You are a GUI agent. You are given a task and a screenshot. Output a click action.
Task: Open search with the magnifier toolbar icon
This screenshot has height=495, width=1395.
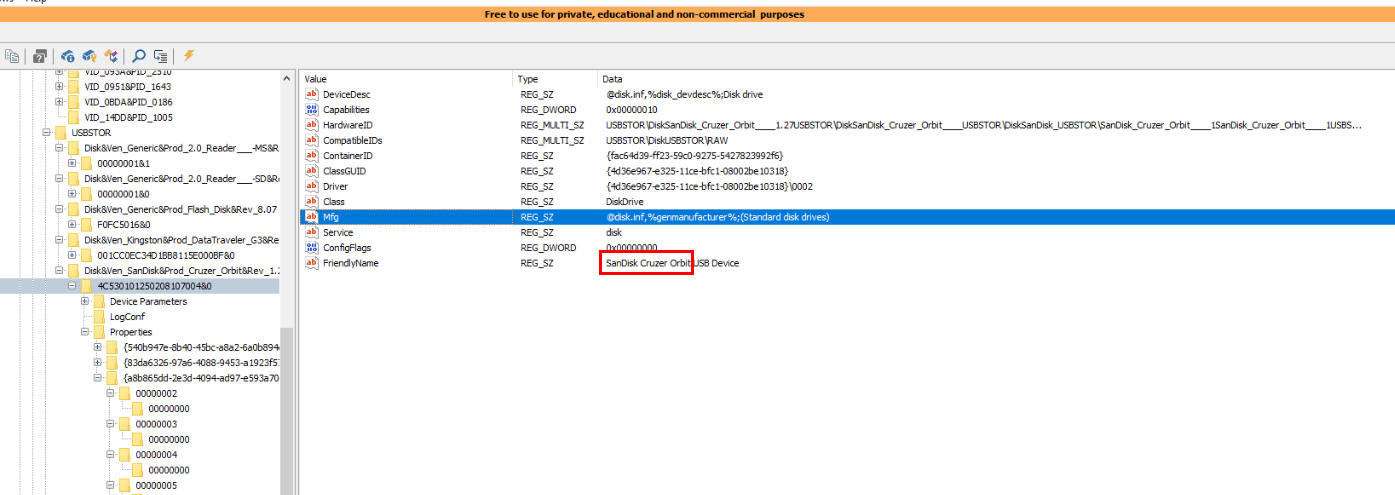139,57
